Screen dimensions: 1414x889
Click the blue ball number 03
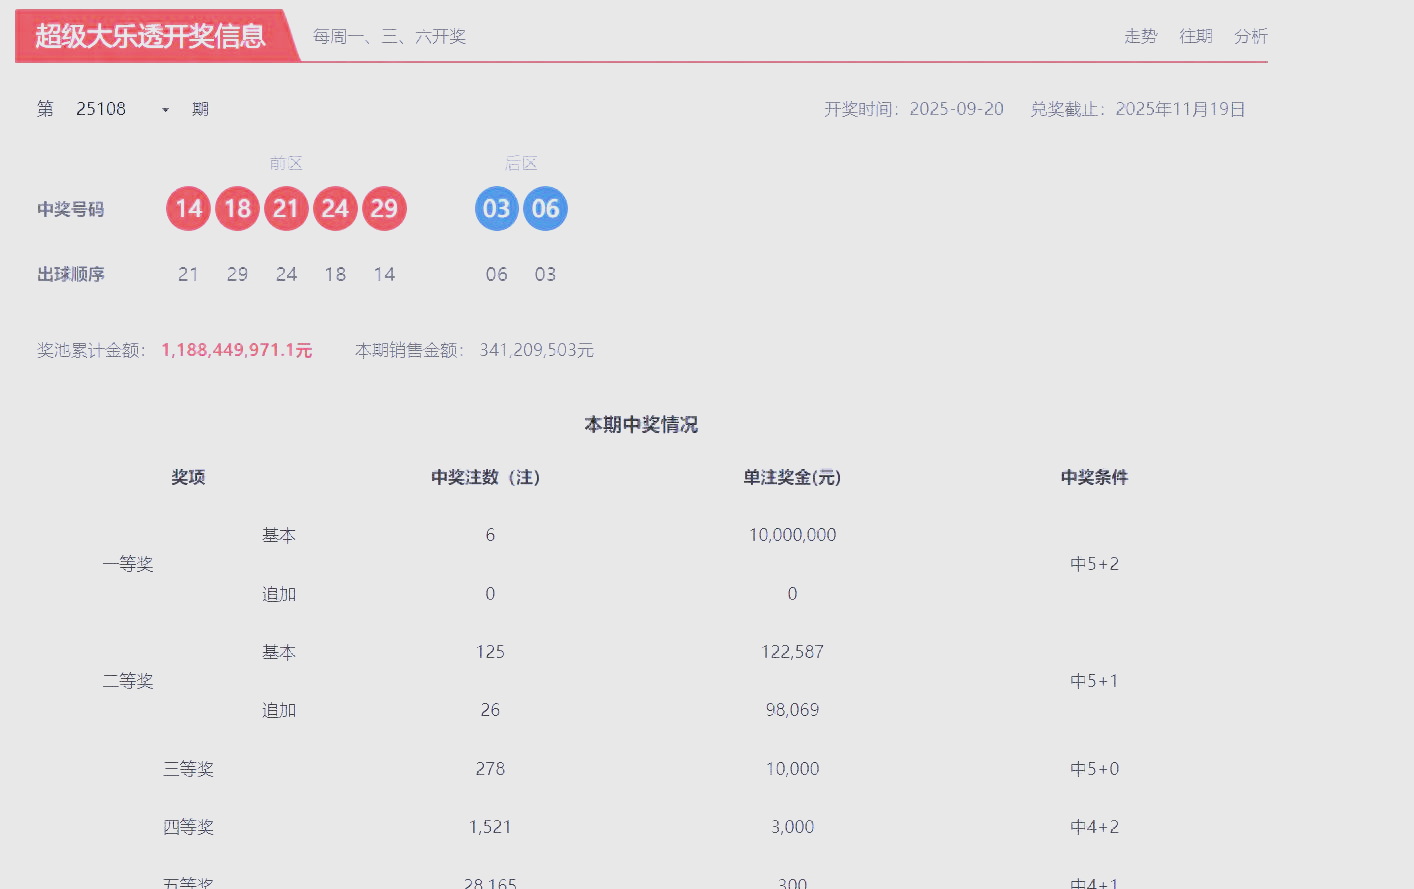(x=497, y=209)
